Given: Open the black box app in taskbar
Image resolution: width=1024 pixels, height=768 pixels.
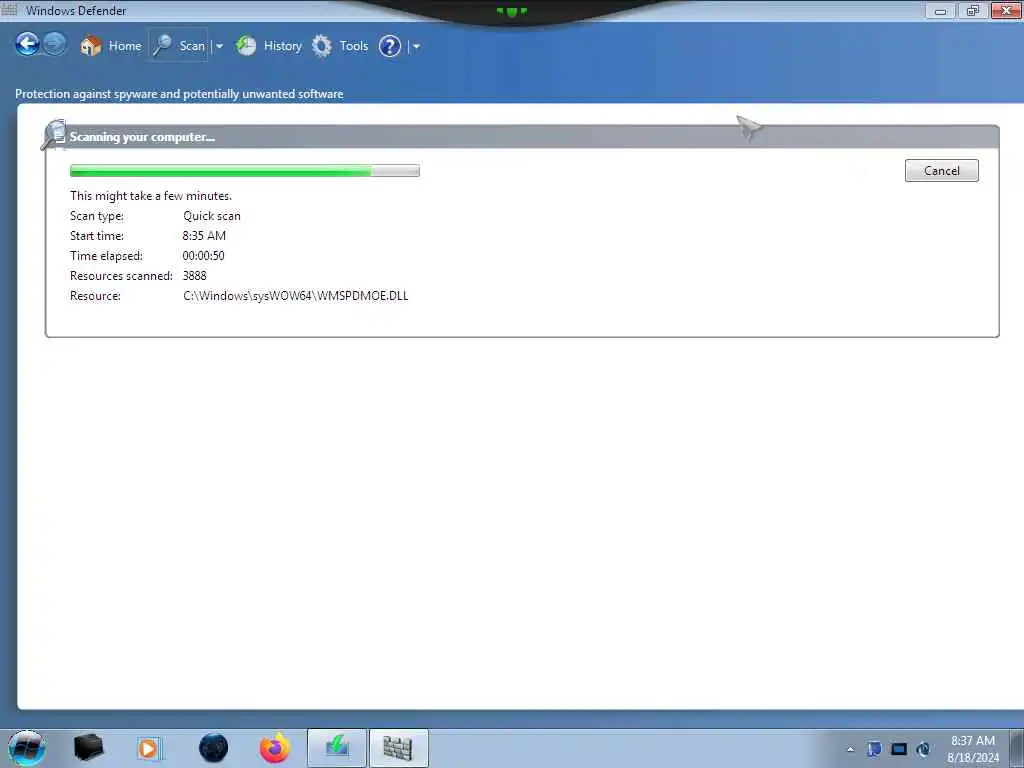Looking at the screenshot, I should pyautogui.click(x=89, y=748).
